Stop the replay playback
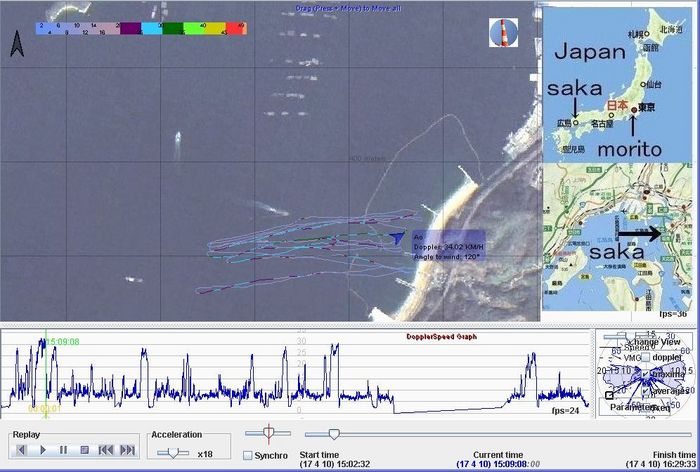Image resolution: width=700 pixels, height=472 pixels. tap(84, 450)
